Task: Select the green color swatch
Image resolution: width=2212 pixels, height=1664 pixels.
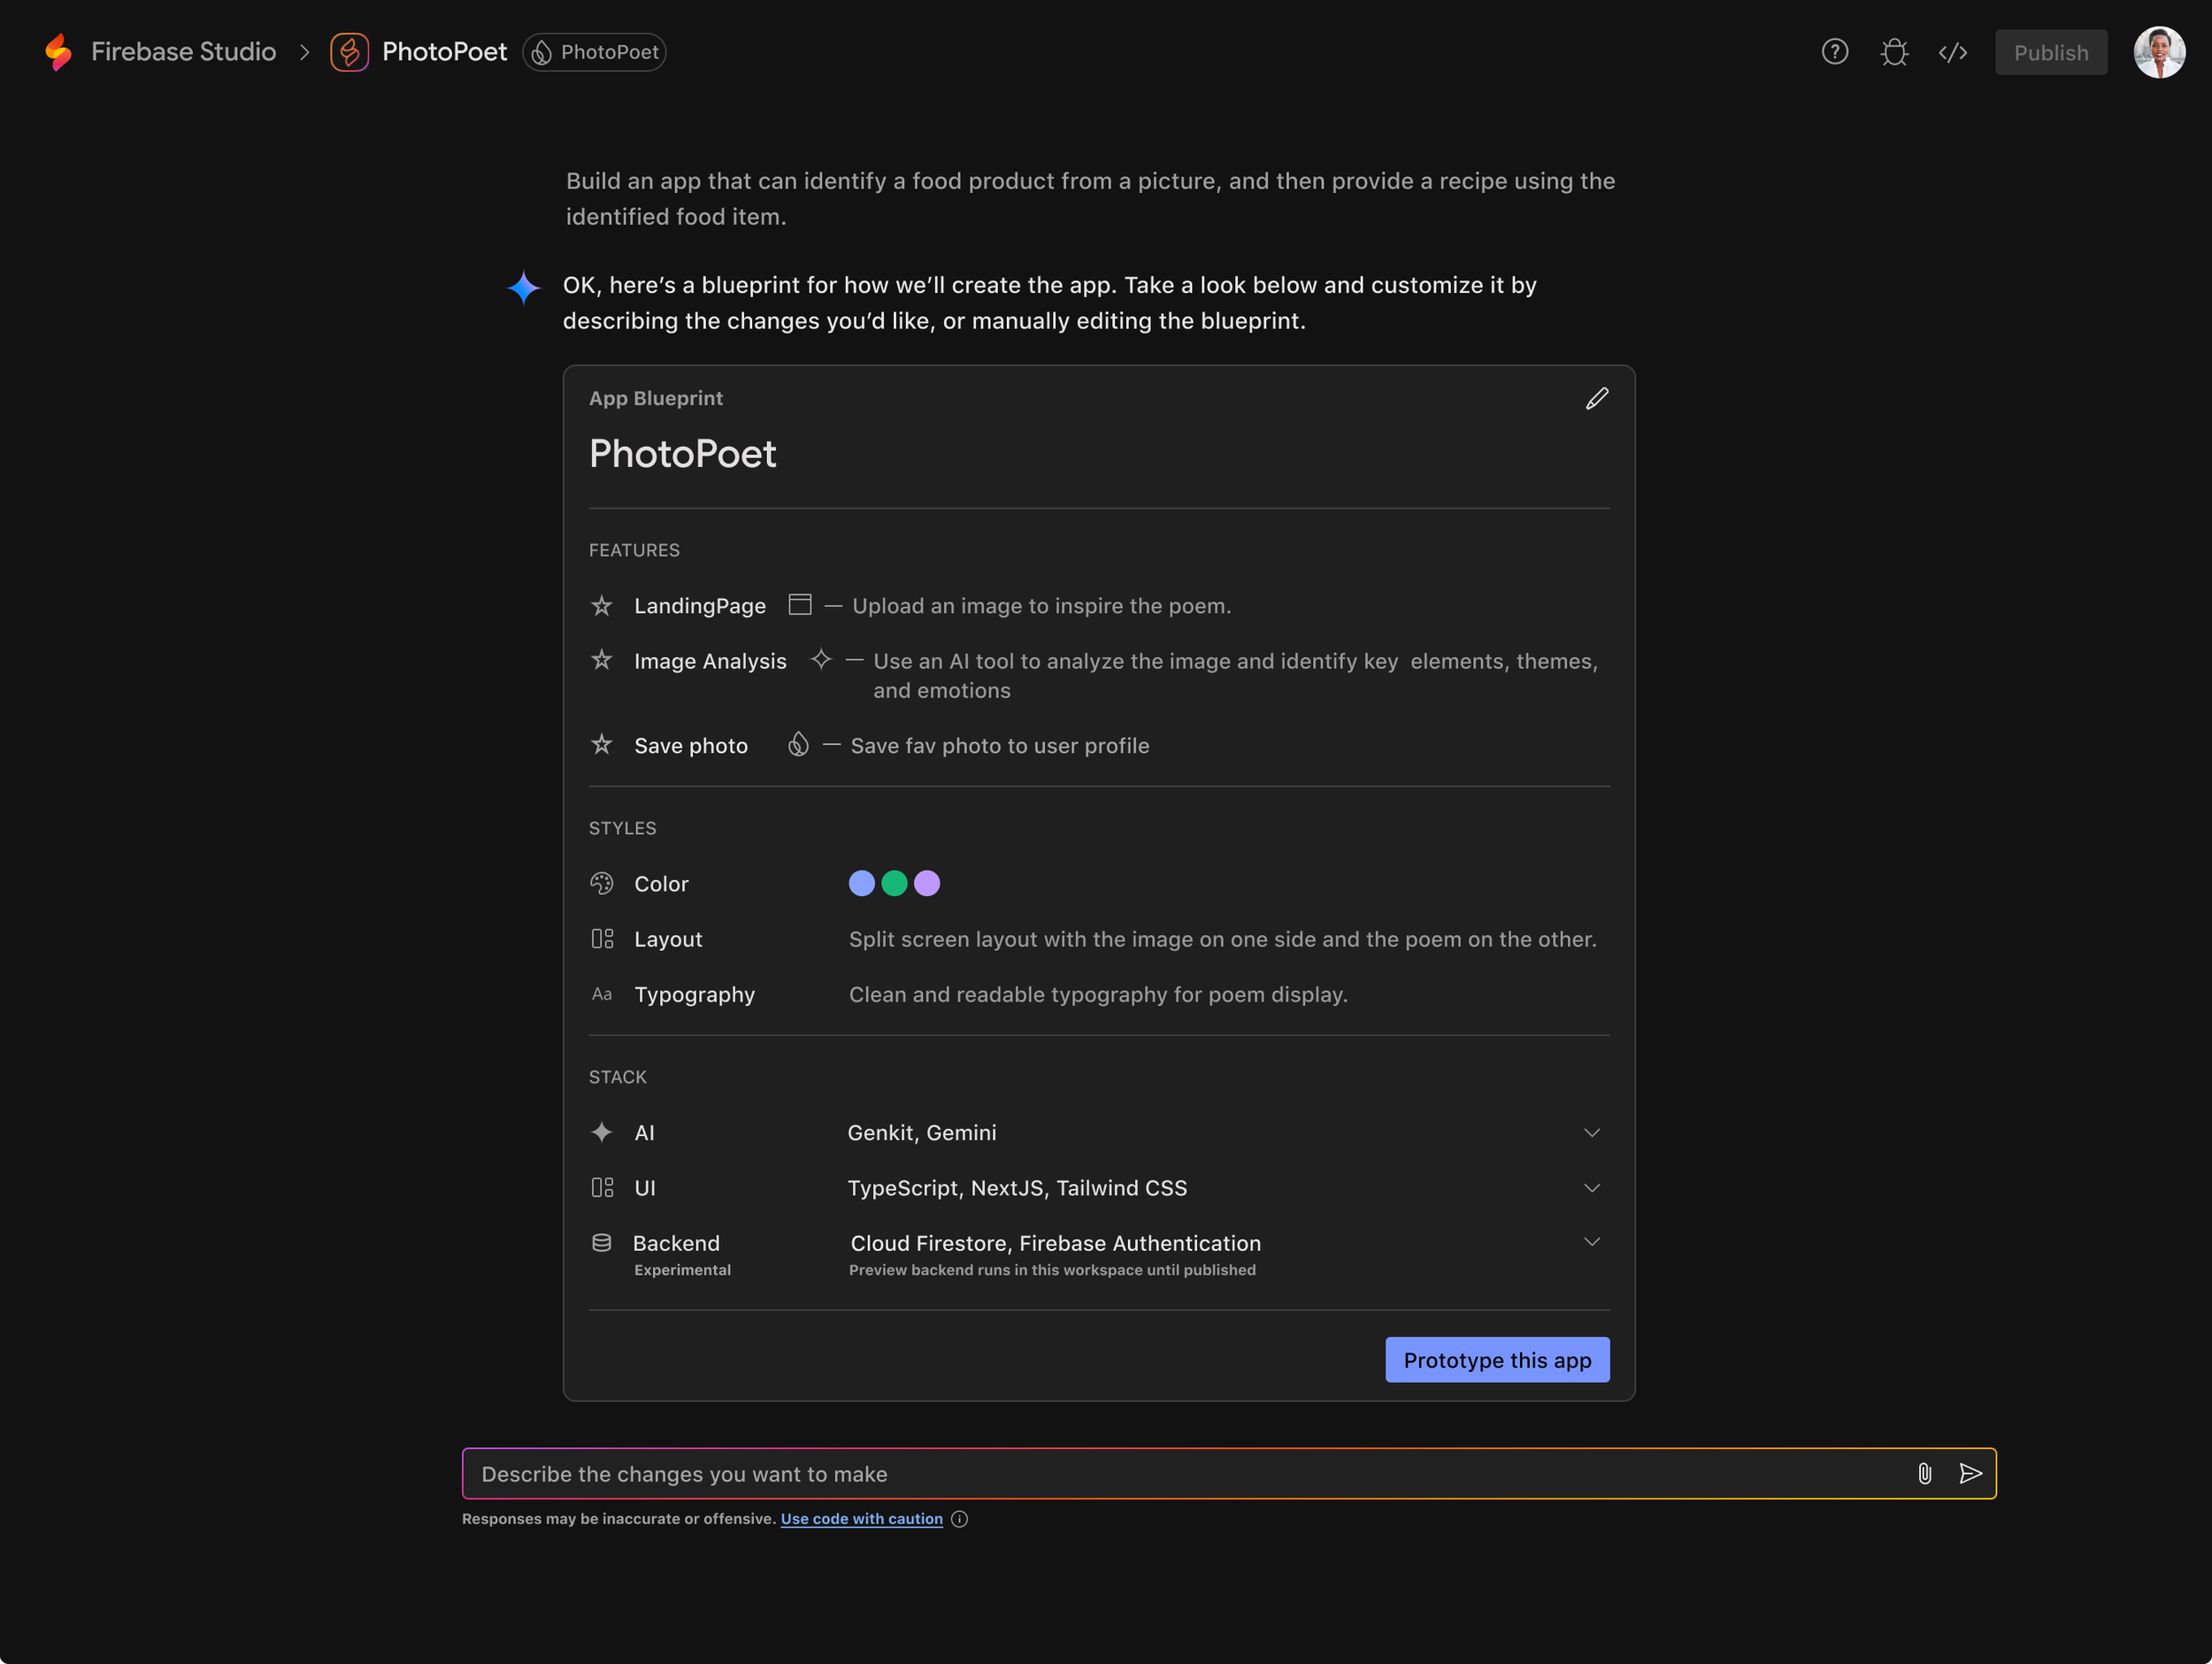Action: 894,884
